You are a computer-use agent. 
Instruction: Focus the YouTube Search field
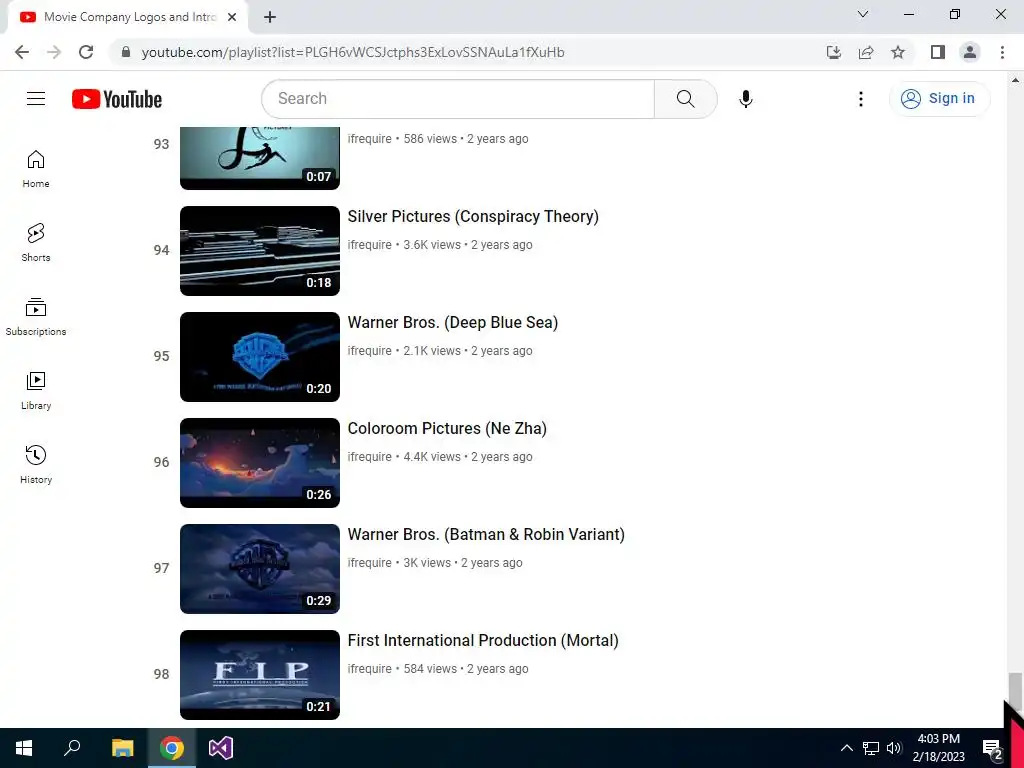click(x=458, y=99)
